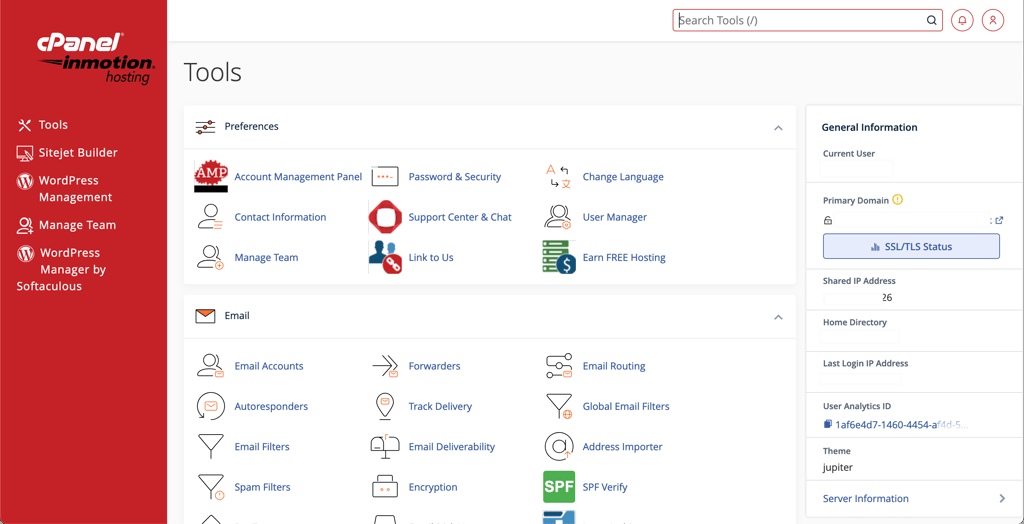Open the User Manager link
Image resolution: width=1024 pixels, height=524 pixels.
(x=615, y=217)
